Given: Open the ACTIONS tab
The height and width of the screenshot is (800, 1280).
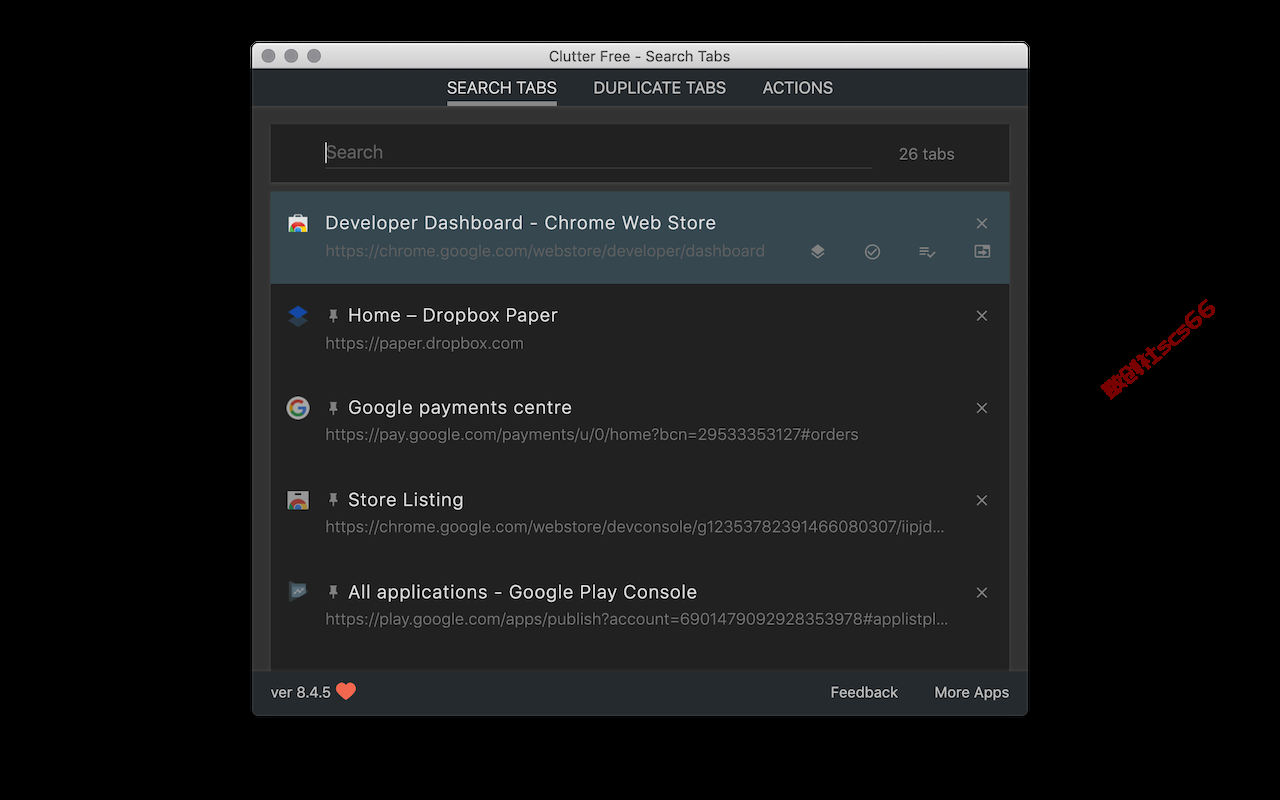Looking at the screenshot, I should point(798,88).
